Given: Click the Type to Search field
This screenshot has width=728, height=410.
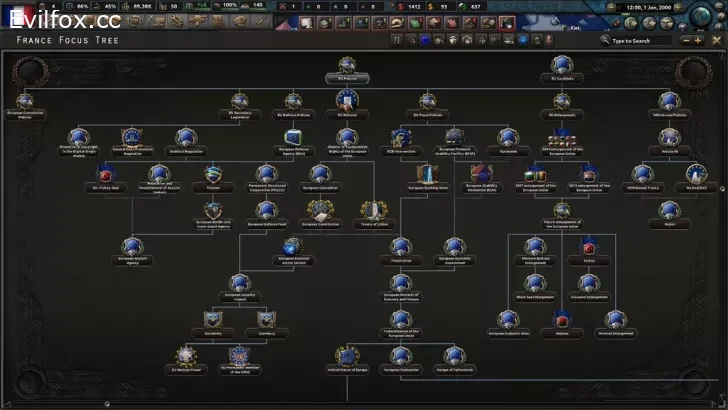Looking at the screenshot, I should click(640, 41).
